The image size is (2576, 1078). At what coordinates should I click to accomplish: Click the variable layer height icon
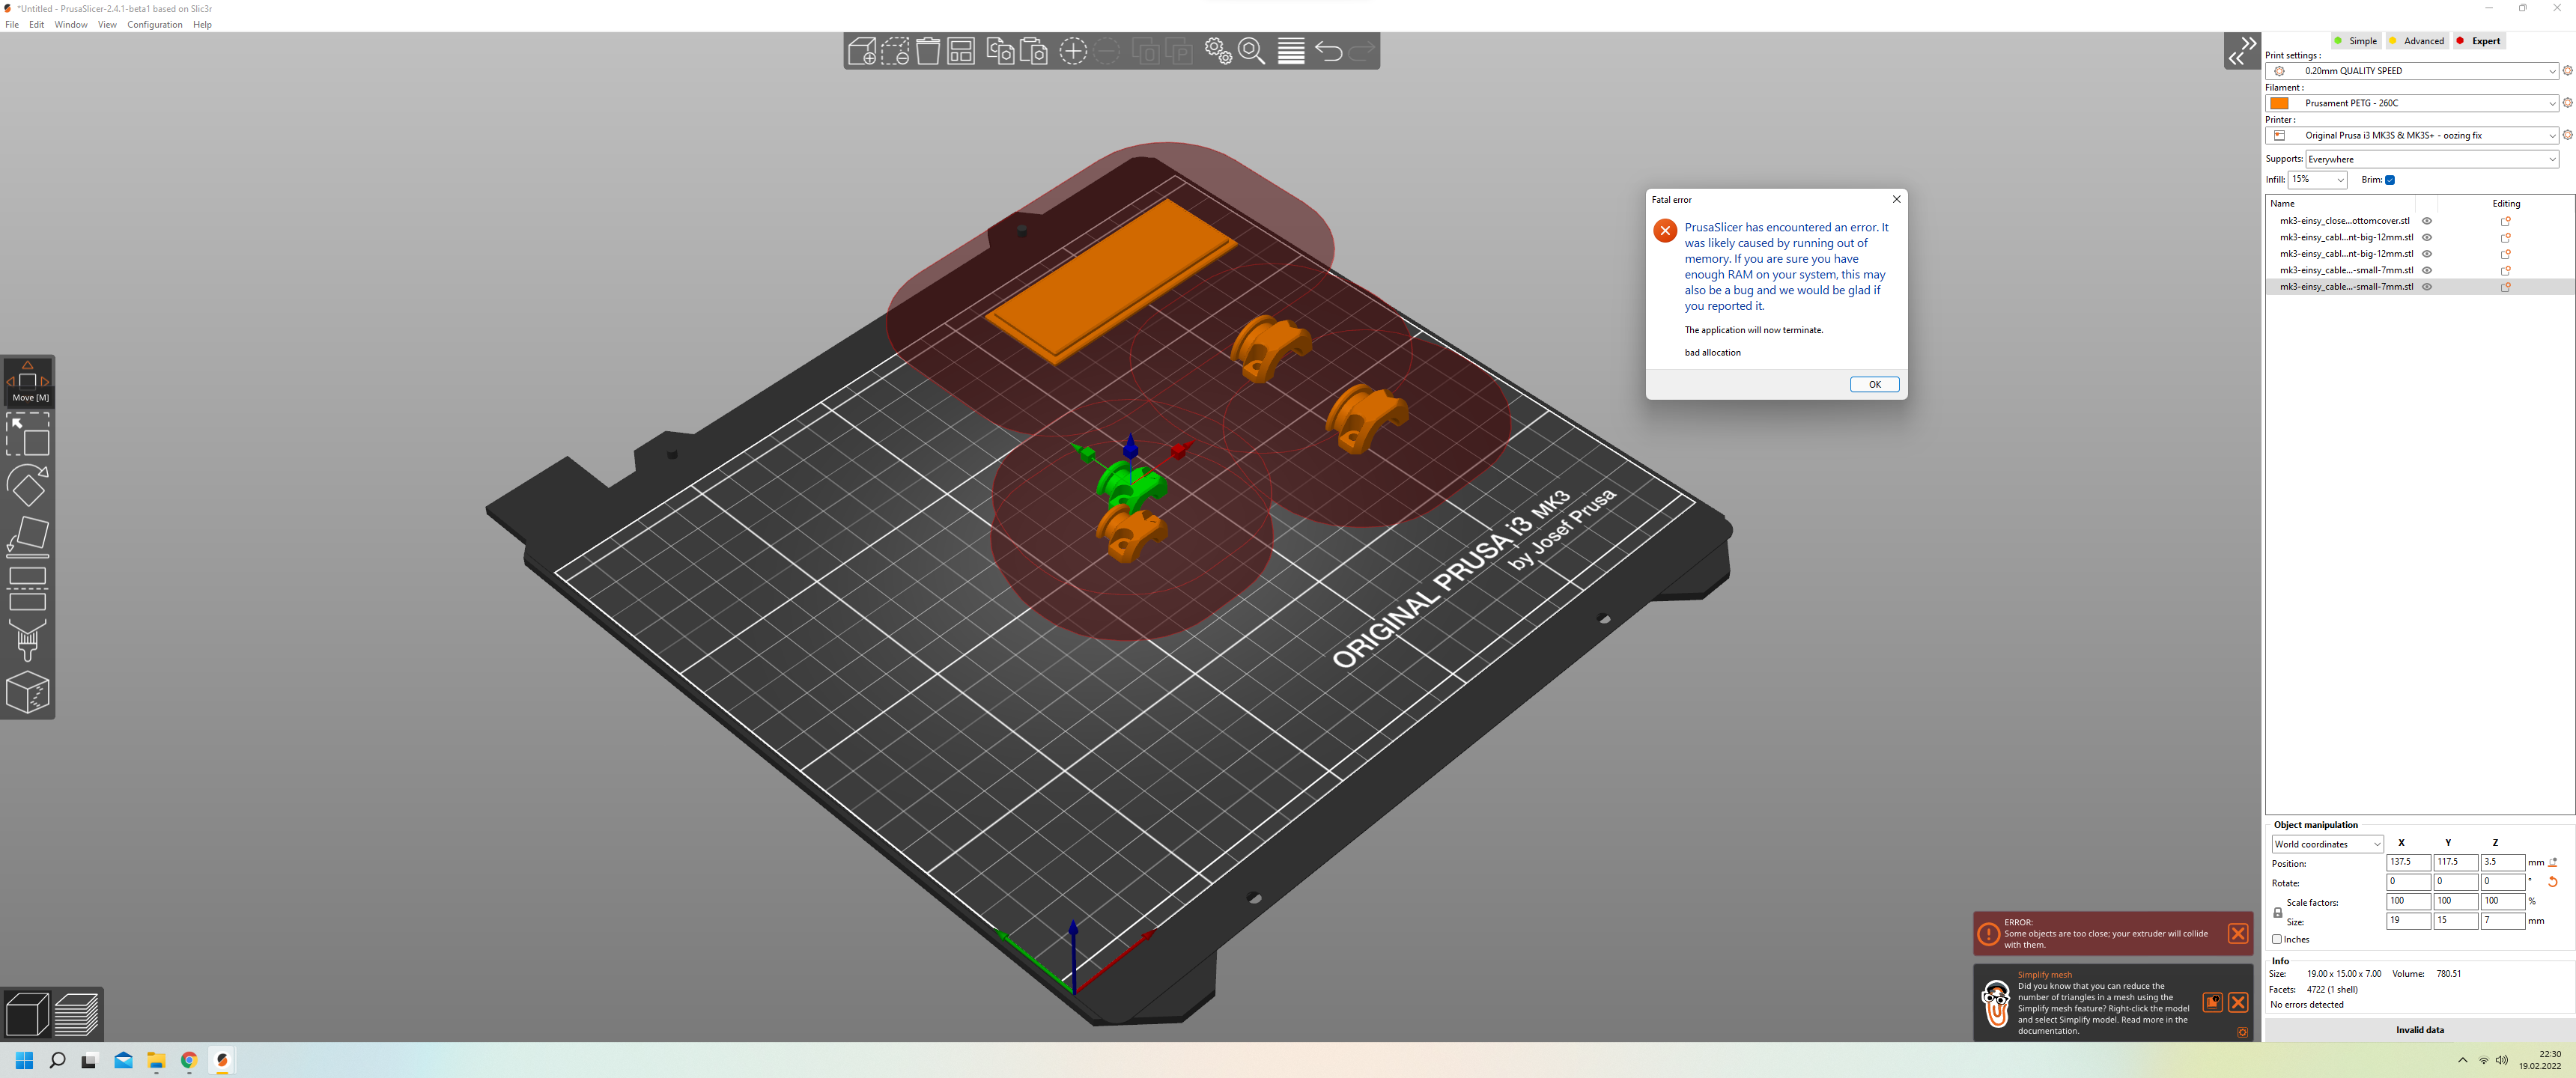[1291, 51]
